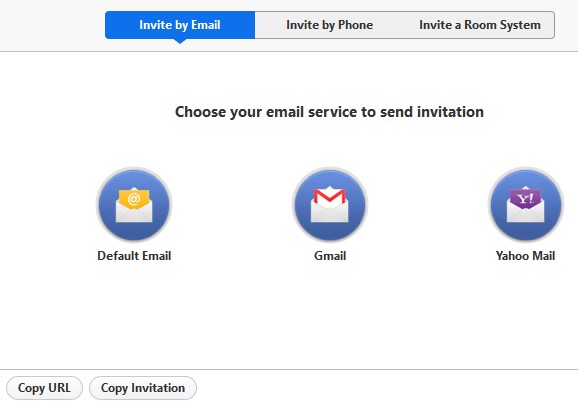The height and width of the screenshot is (406, 578).
Task: Click the Copy URL button
Action: 44,388
